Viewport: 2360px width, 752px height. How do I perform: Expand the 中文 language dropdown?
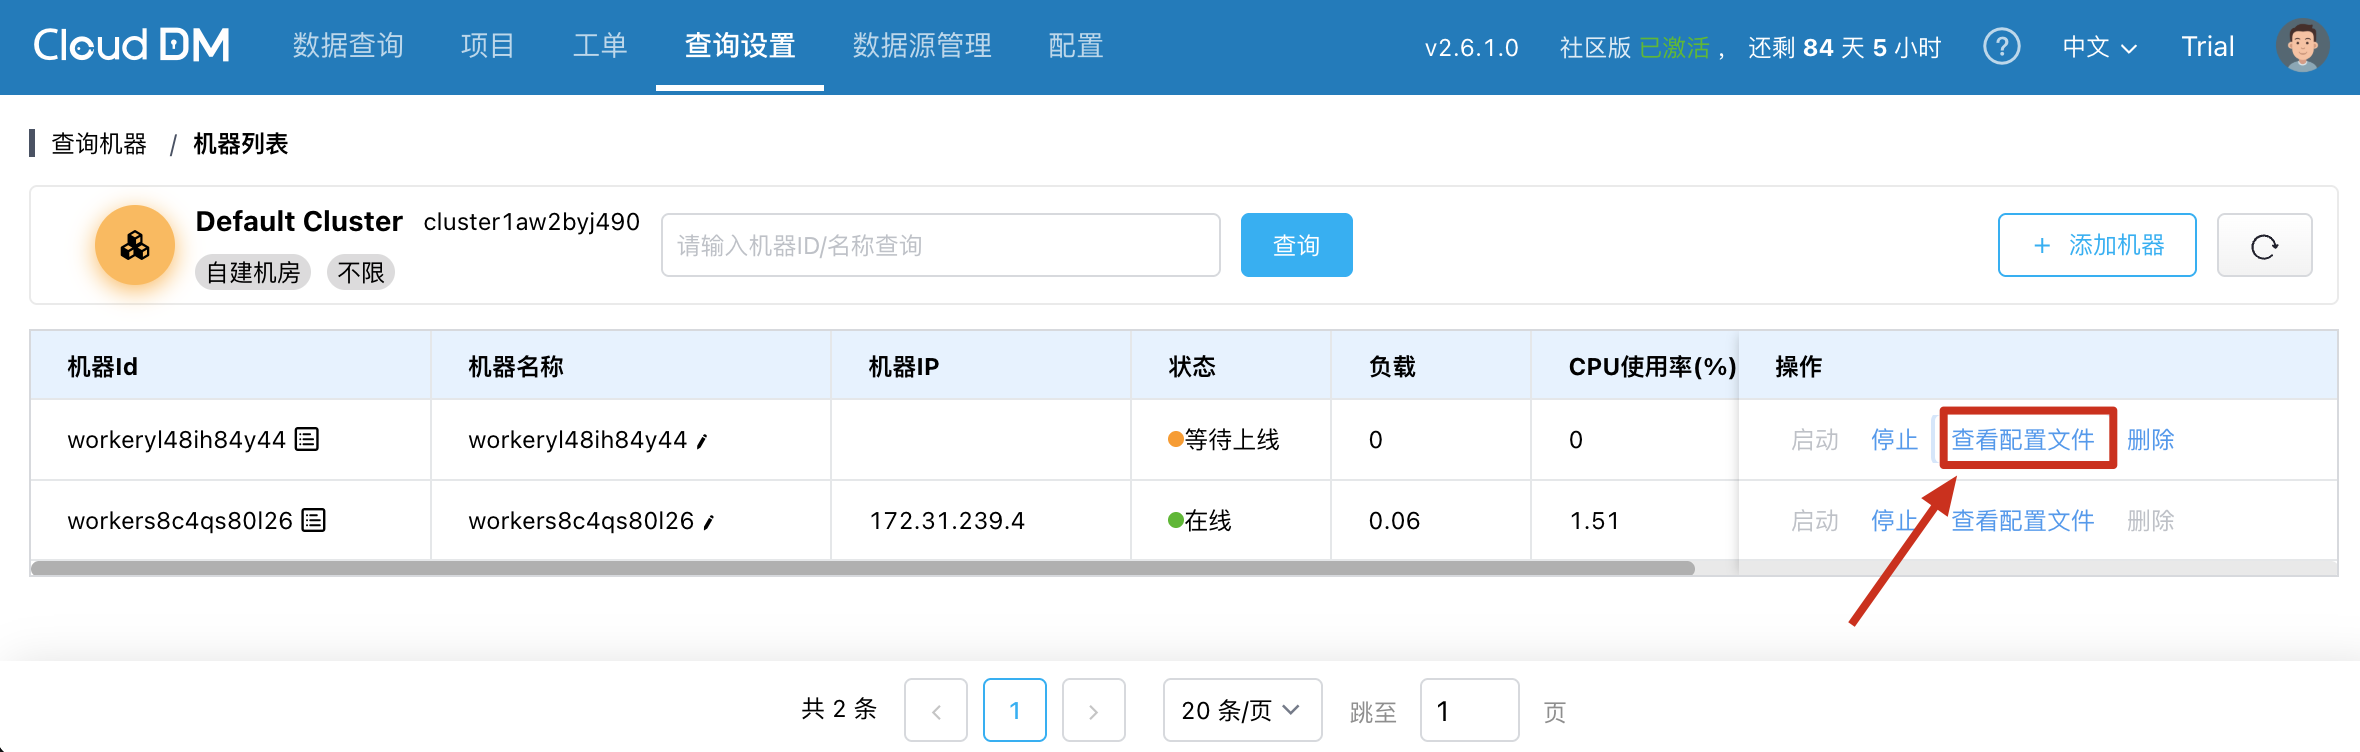(2099, 47)
